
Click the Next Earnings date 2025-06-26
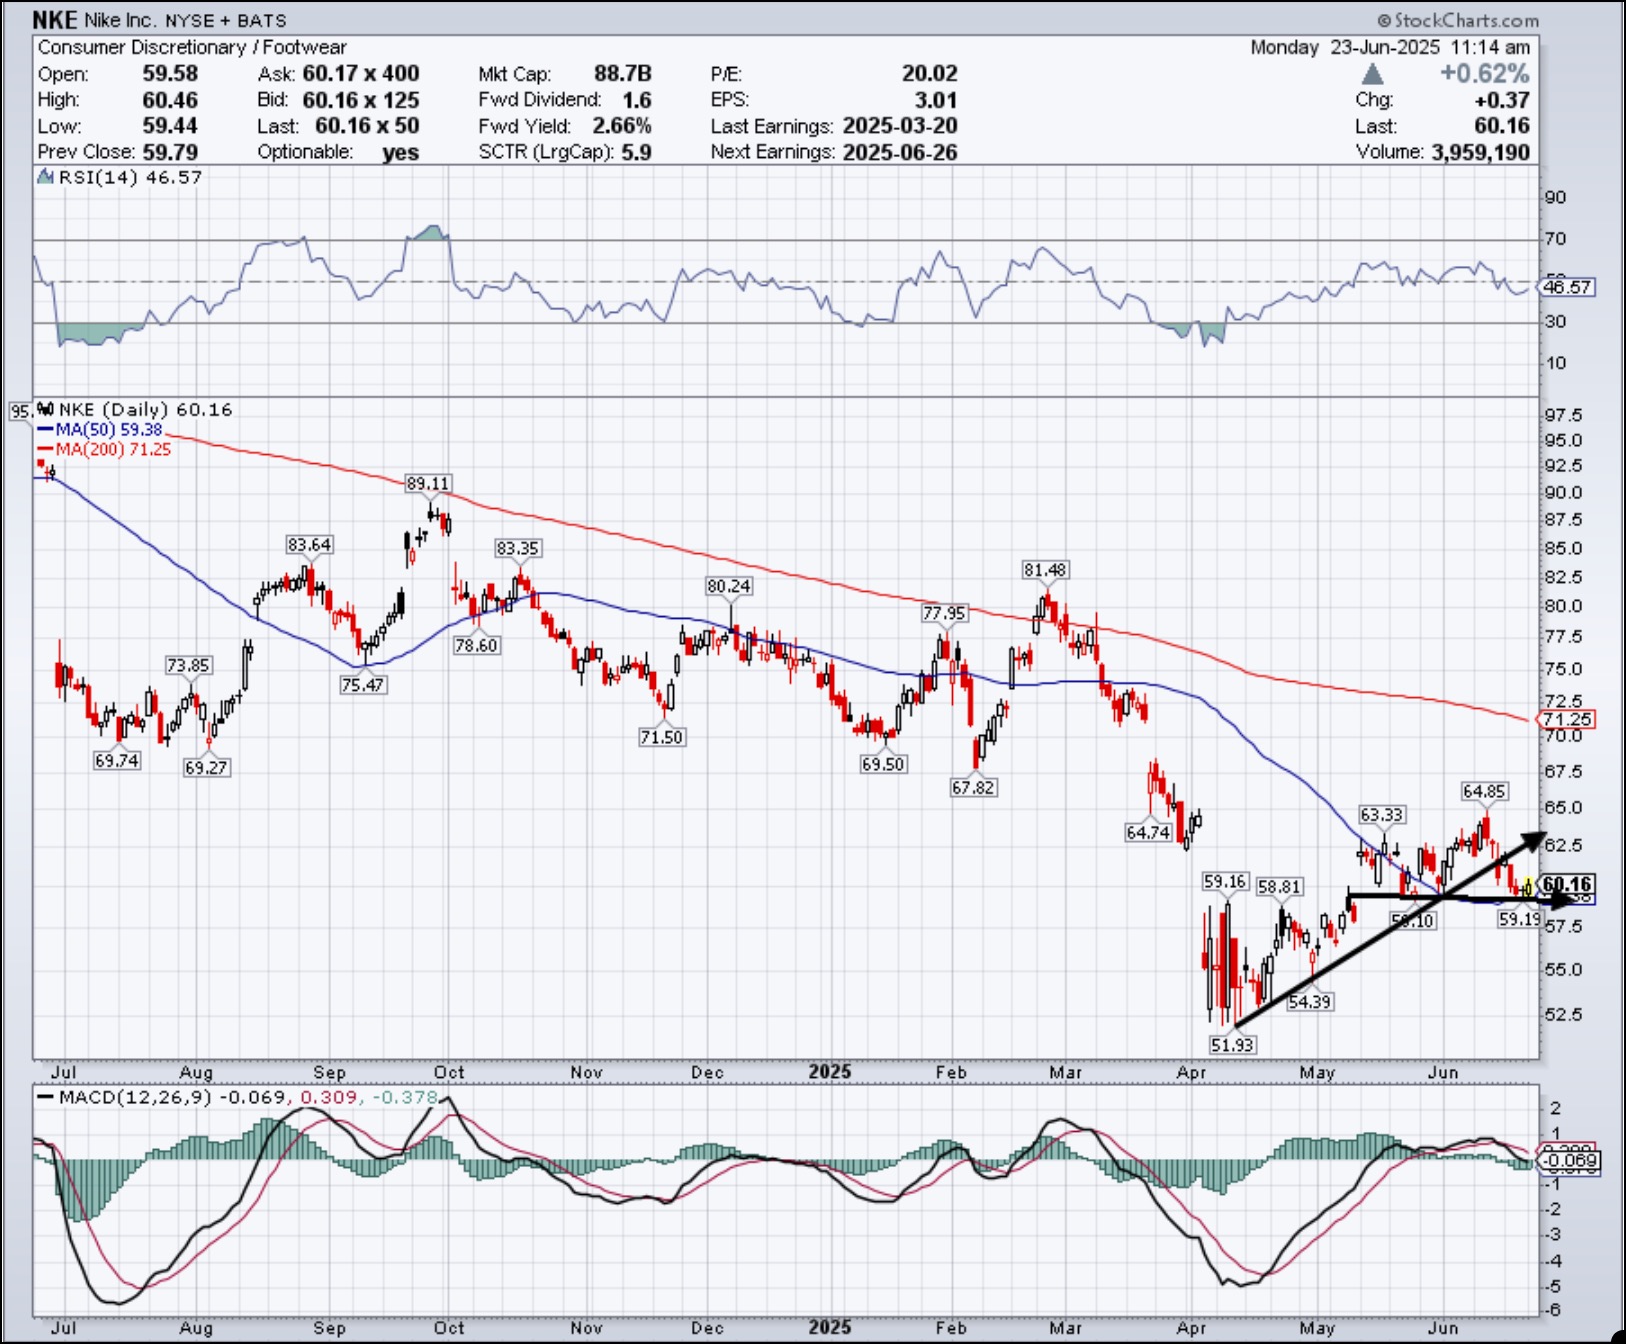click(899, 152)
